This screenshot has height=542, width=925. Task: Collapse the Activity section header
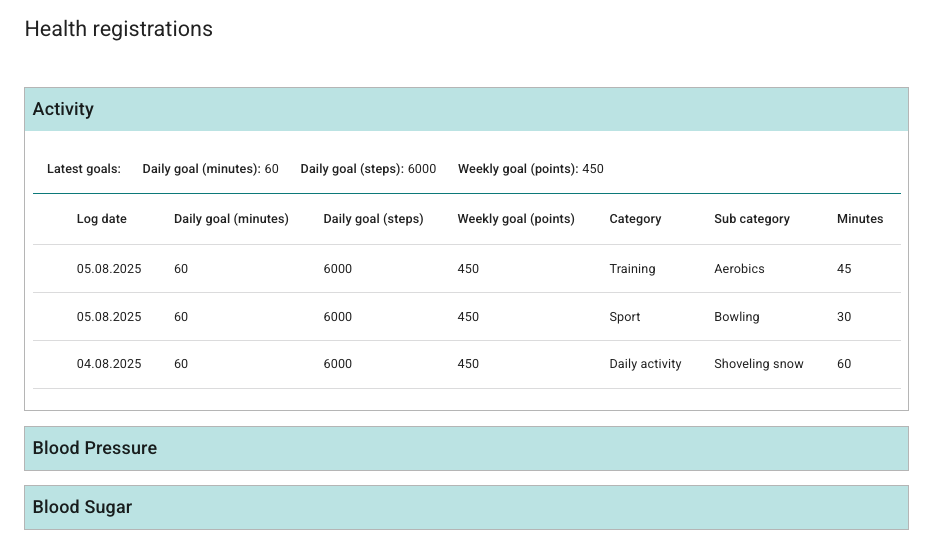tap(466, 109)
